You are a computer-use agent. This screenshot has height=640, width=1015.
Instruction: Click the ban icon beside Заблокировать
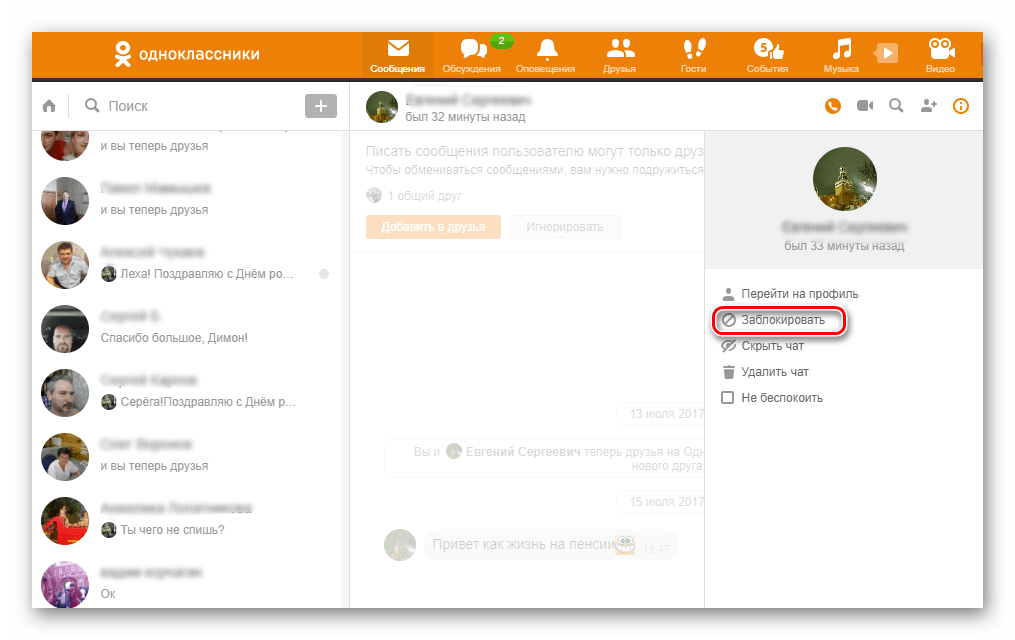[729, 320]
